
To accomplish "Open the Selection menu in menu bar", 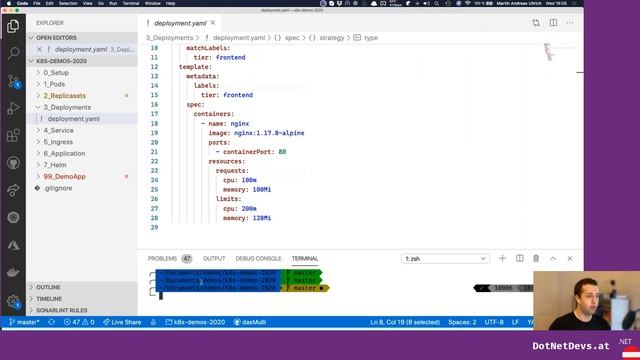I will coord(68,3).
